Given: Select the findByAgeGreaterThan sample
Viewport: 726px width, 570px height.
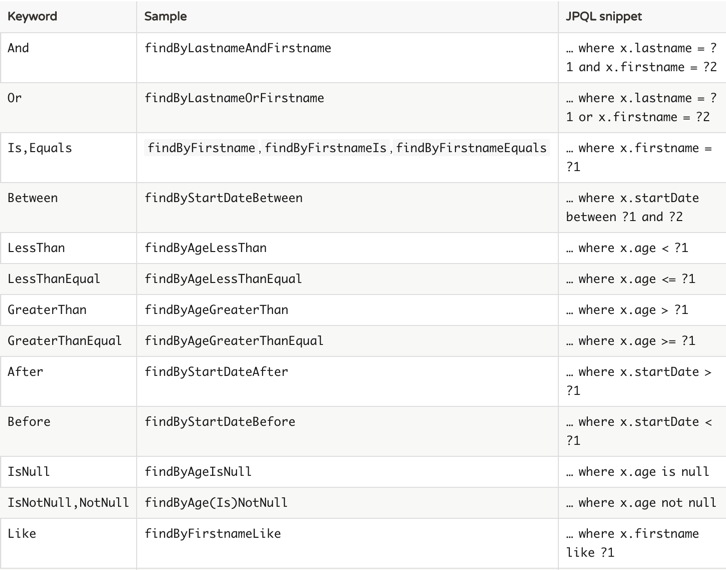Looking at the screenshot, I should [x=216, y=310].
